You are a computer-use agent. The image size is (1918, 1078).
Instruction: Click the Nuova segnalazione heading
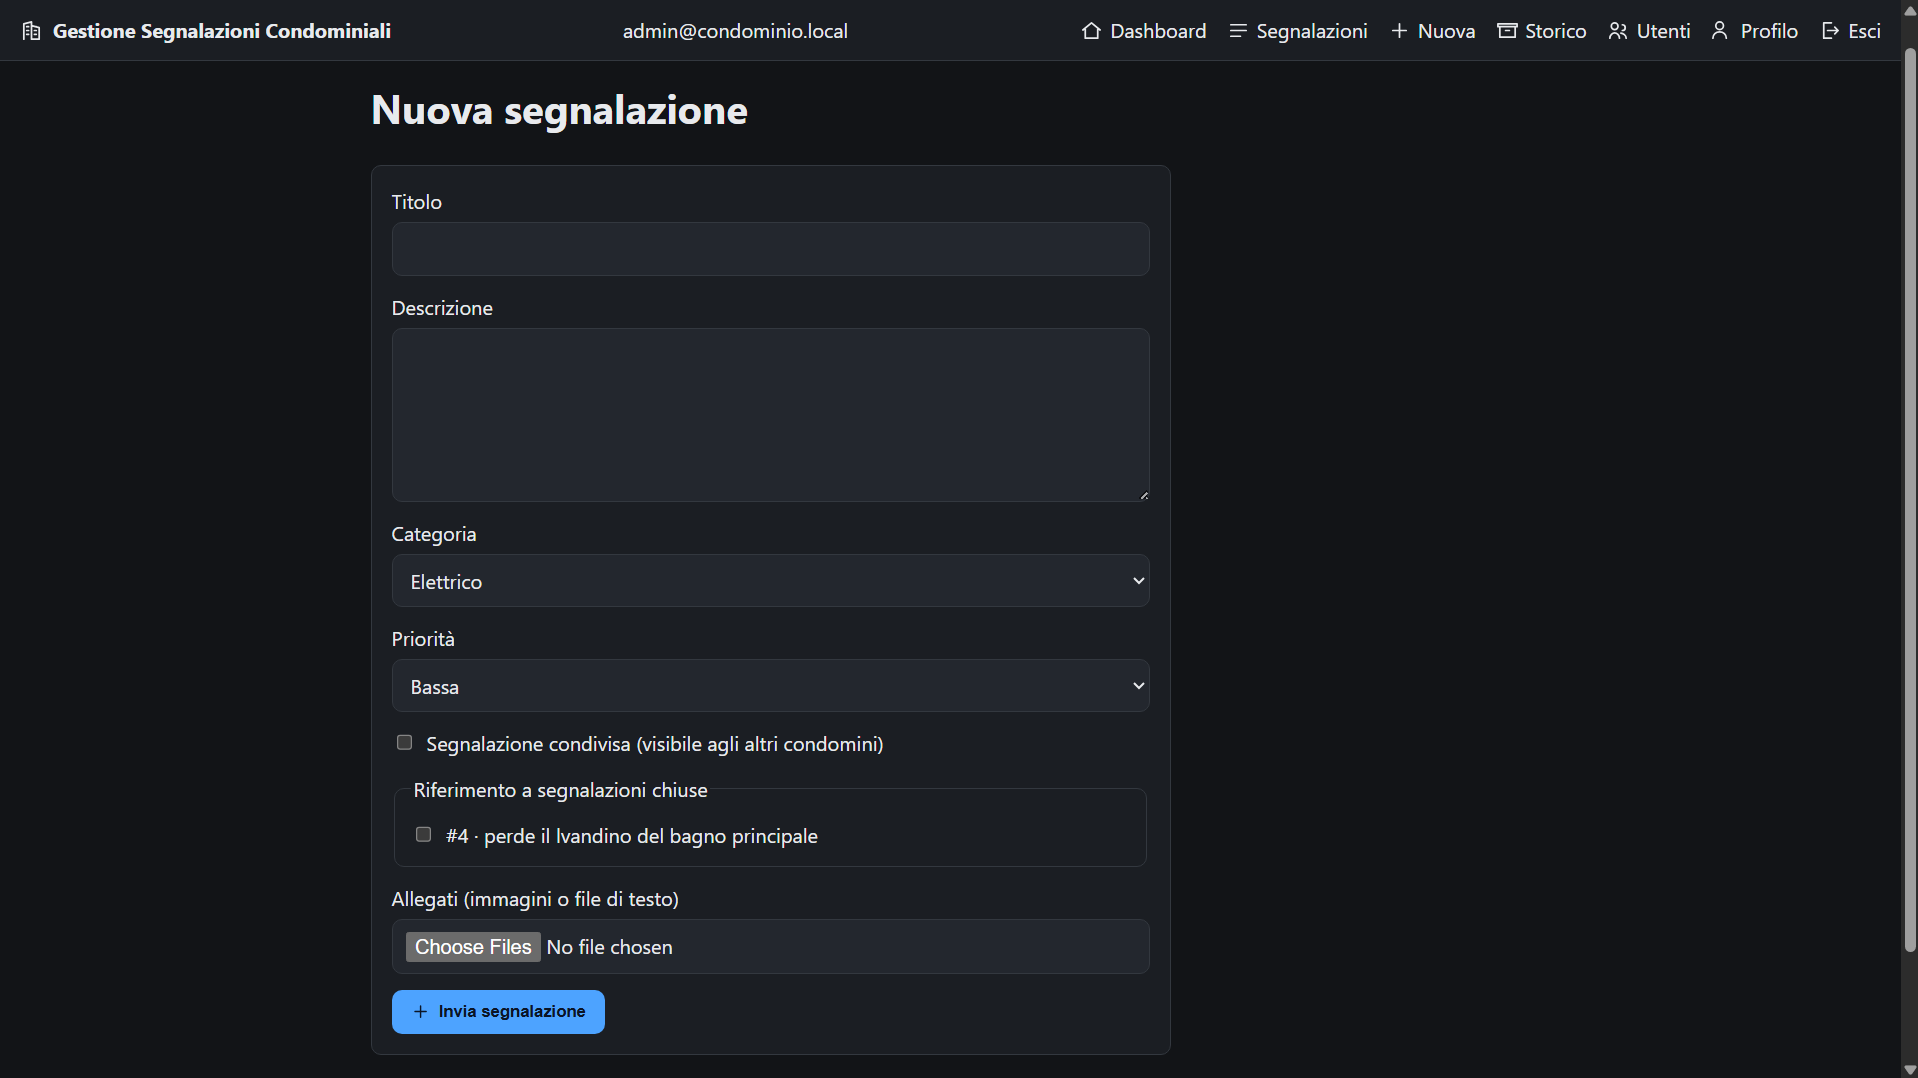(x=559, y=110)
